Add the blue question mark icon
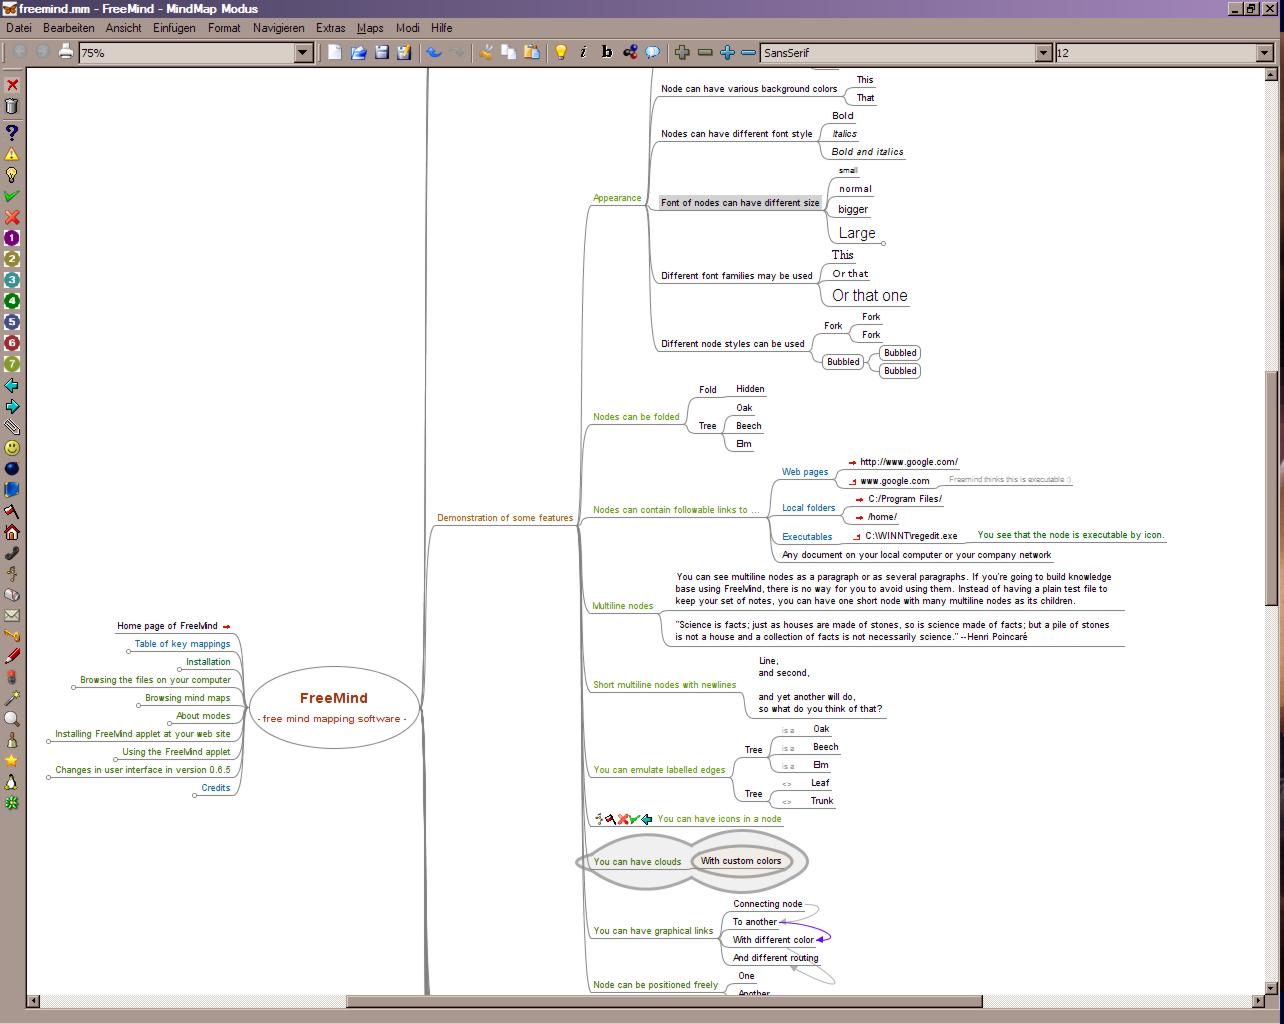The image size is (1284, 1024). point(12,131)
